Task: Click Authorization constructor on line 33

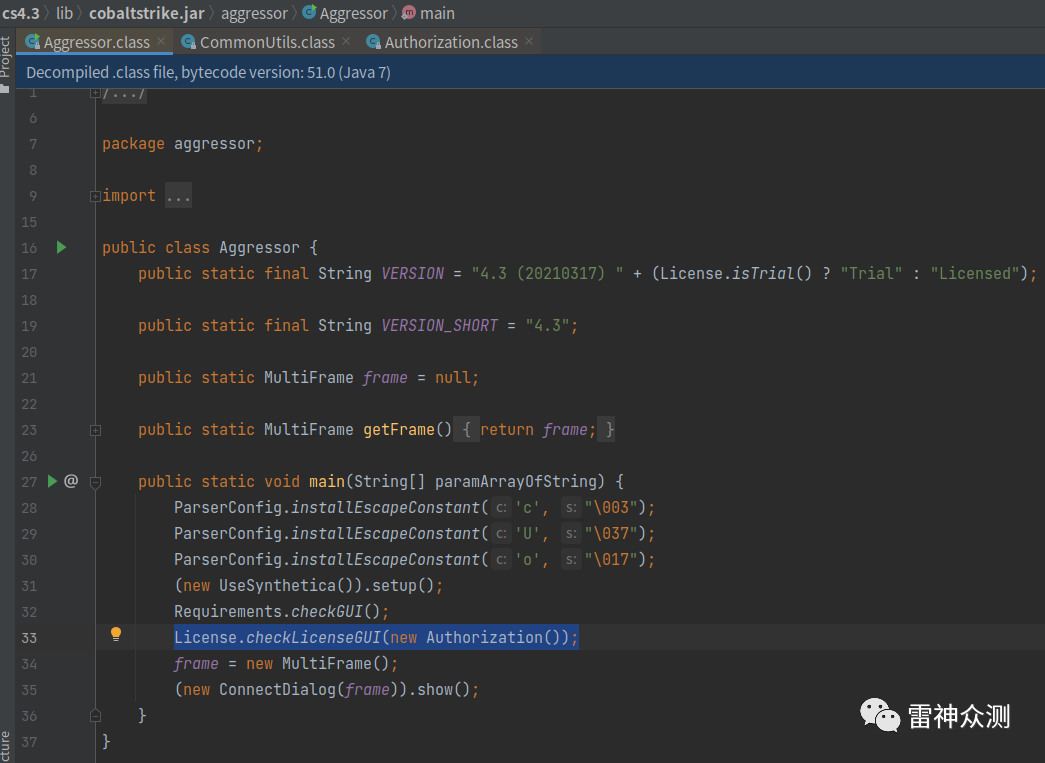Action: tap(485, 637)
